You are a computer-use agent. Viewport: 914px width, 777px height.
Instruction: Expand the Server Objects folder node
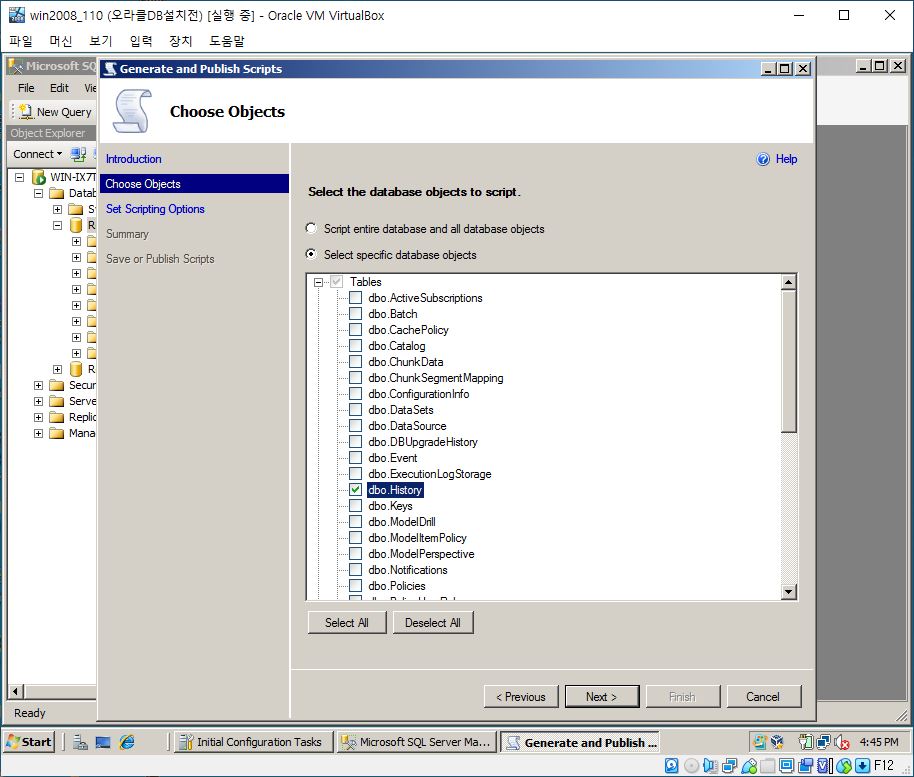tap(38, 402)
